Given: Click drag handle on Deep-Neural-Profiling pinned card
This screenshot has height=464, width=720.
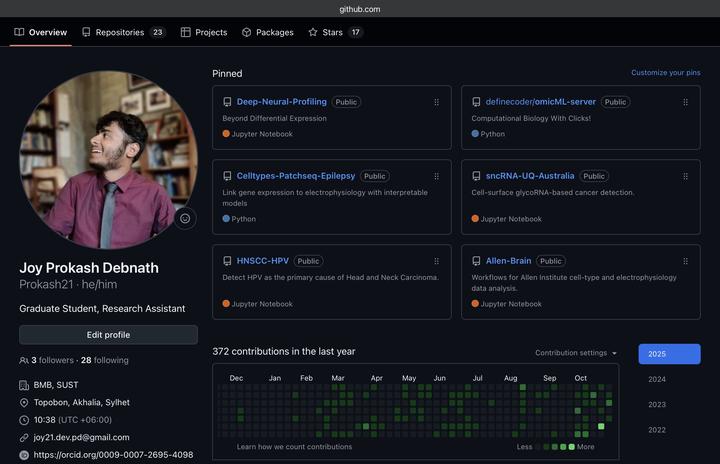Looking at the screenshot, I should click(x=436, y=102).
